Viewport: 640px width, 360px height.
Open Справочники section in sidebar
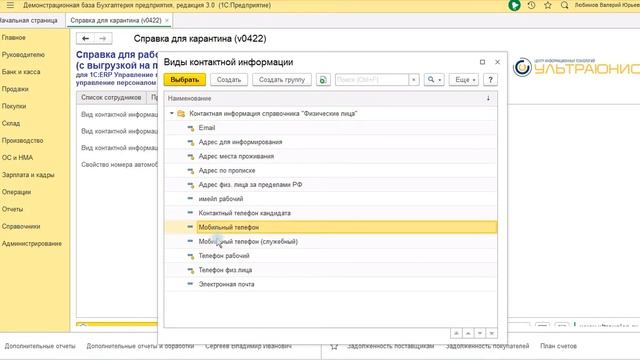pyautogui.click(x=21, y=226)
